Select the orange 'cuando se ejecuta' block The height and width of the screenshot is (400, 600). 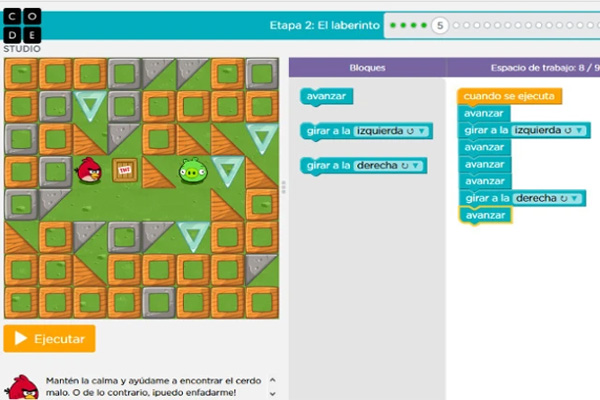point(509,96)
